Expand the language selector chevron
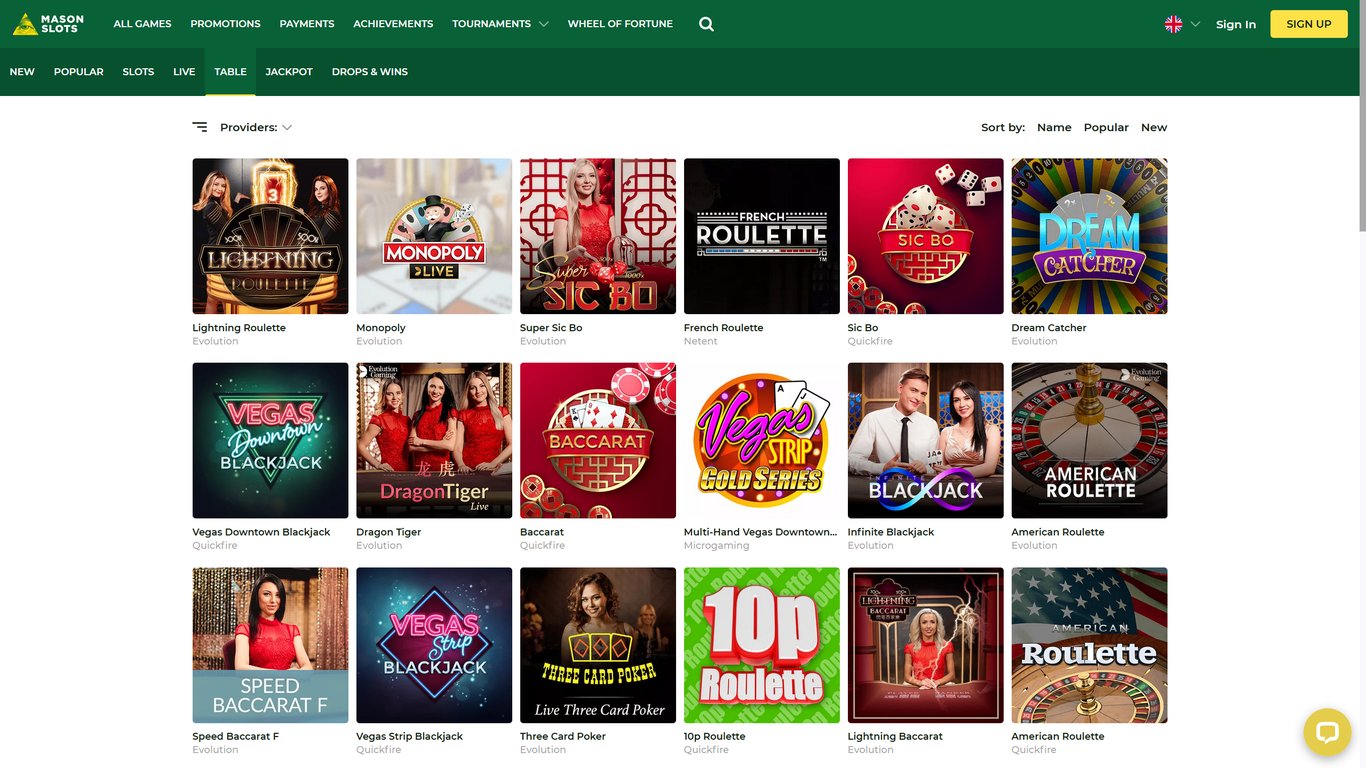Image resolution: width=1366 pixels, height=768 pixels. pos(1195,24)
